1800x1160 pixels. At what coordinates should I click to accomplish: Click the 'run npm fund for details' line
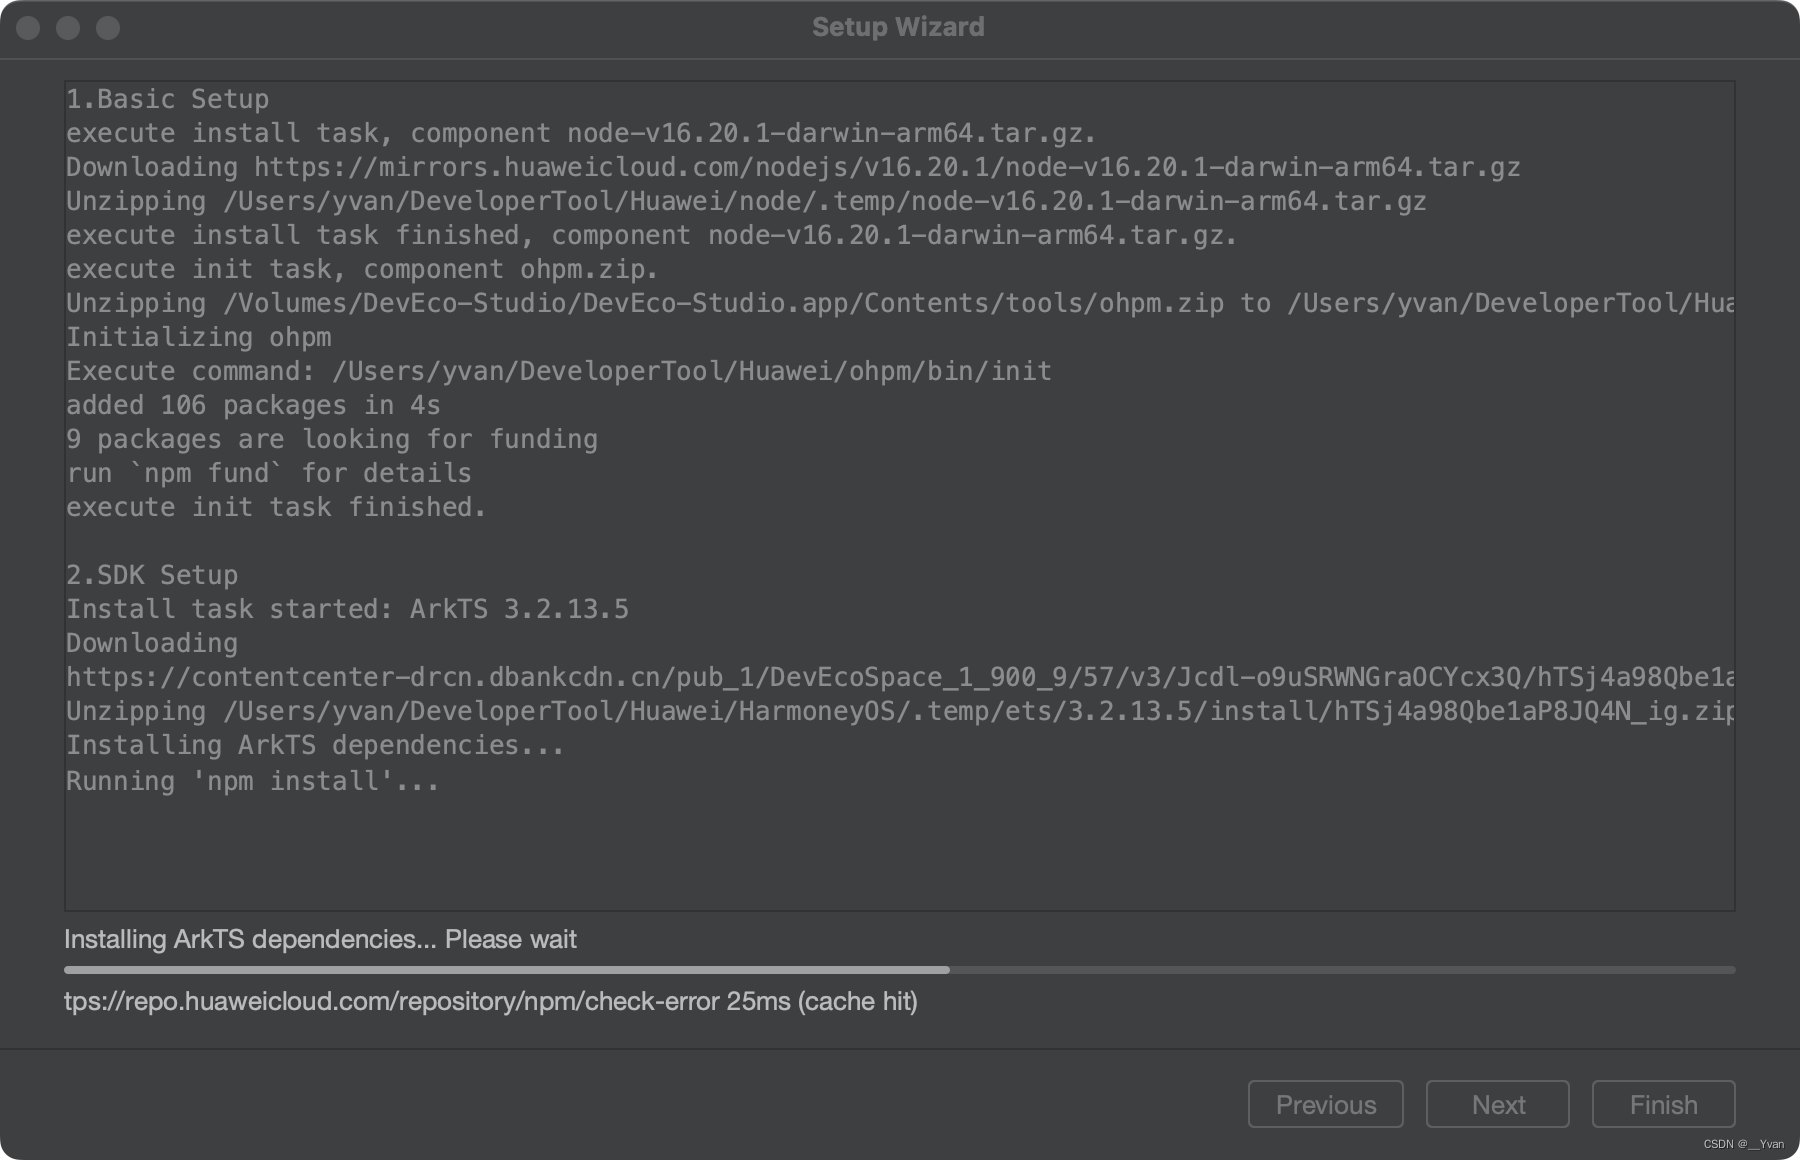pyautogui.click(x=269, y=473)
